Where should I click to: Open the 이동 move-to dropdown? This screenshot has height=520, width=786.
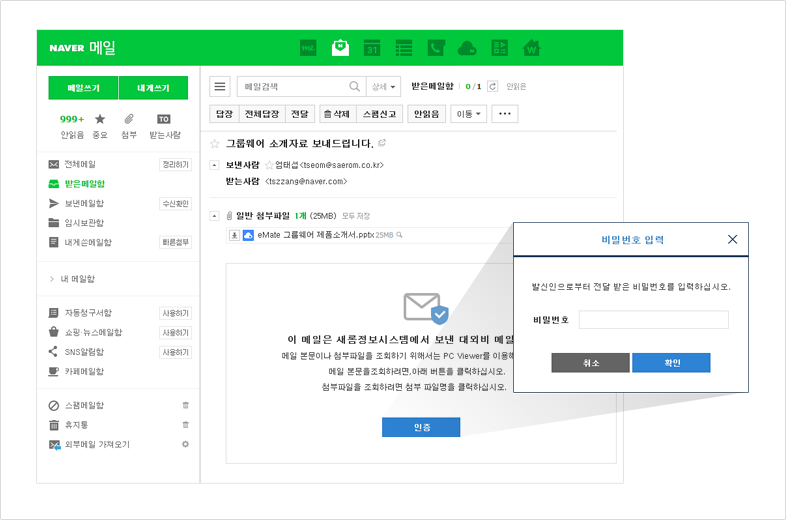point(468,114)
